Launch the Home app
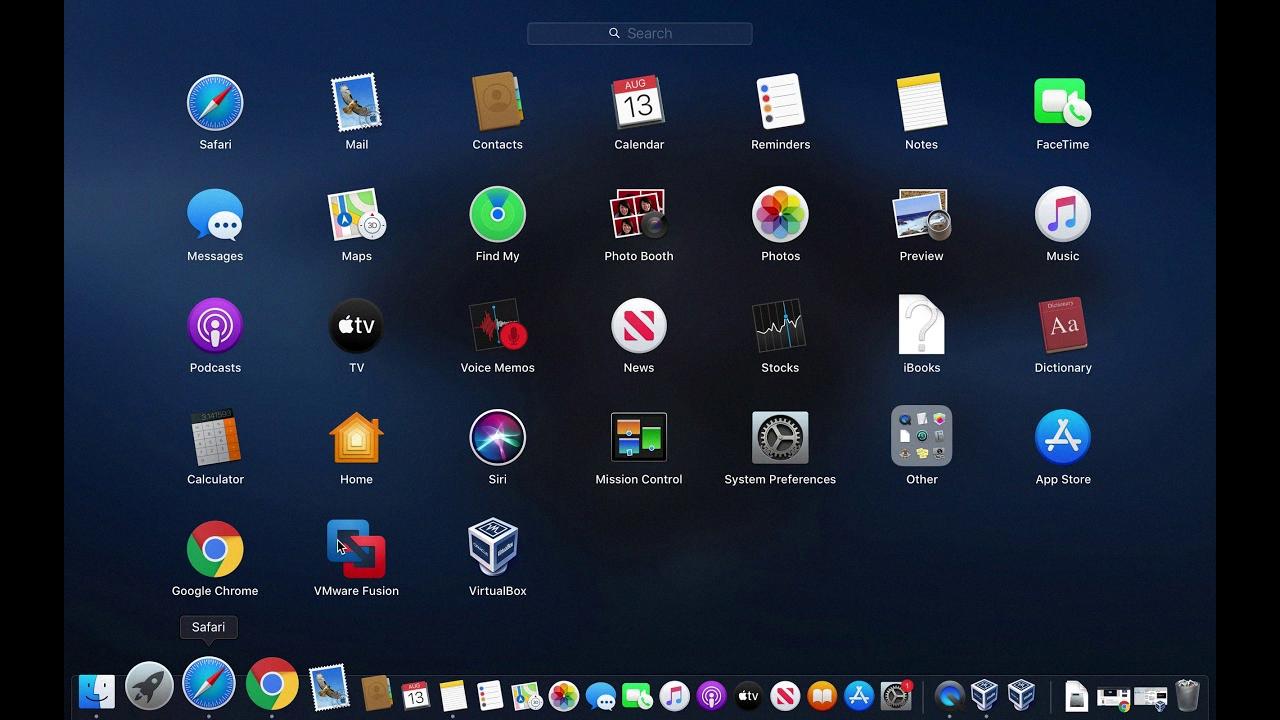This screenshot has width=1280, height=720. coord(356,438)
